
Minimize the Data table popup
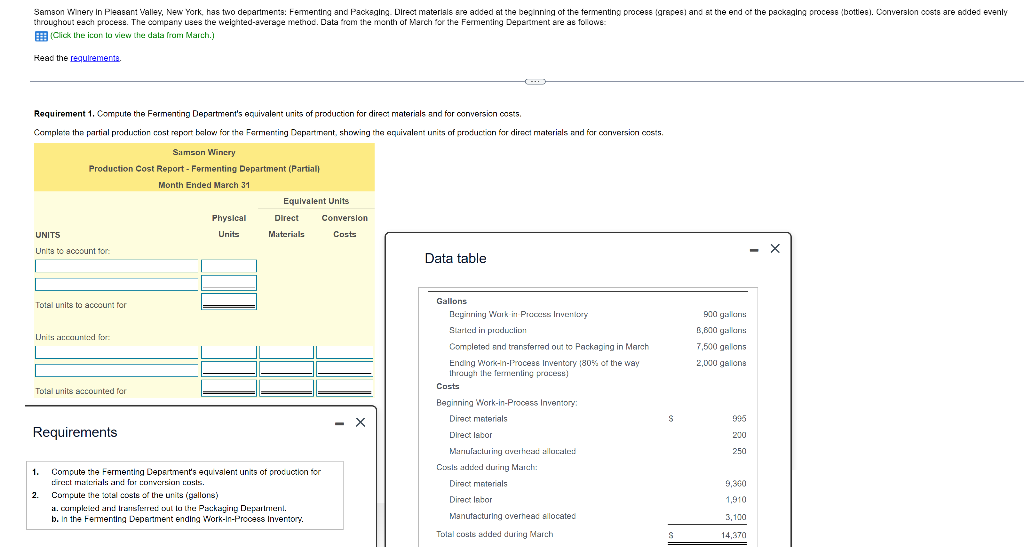pos(754,249)
